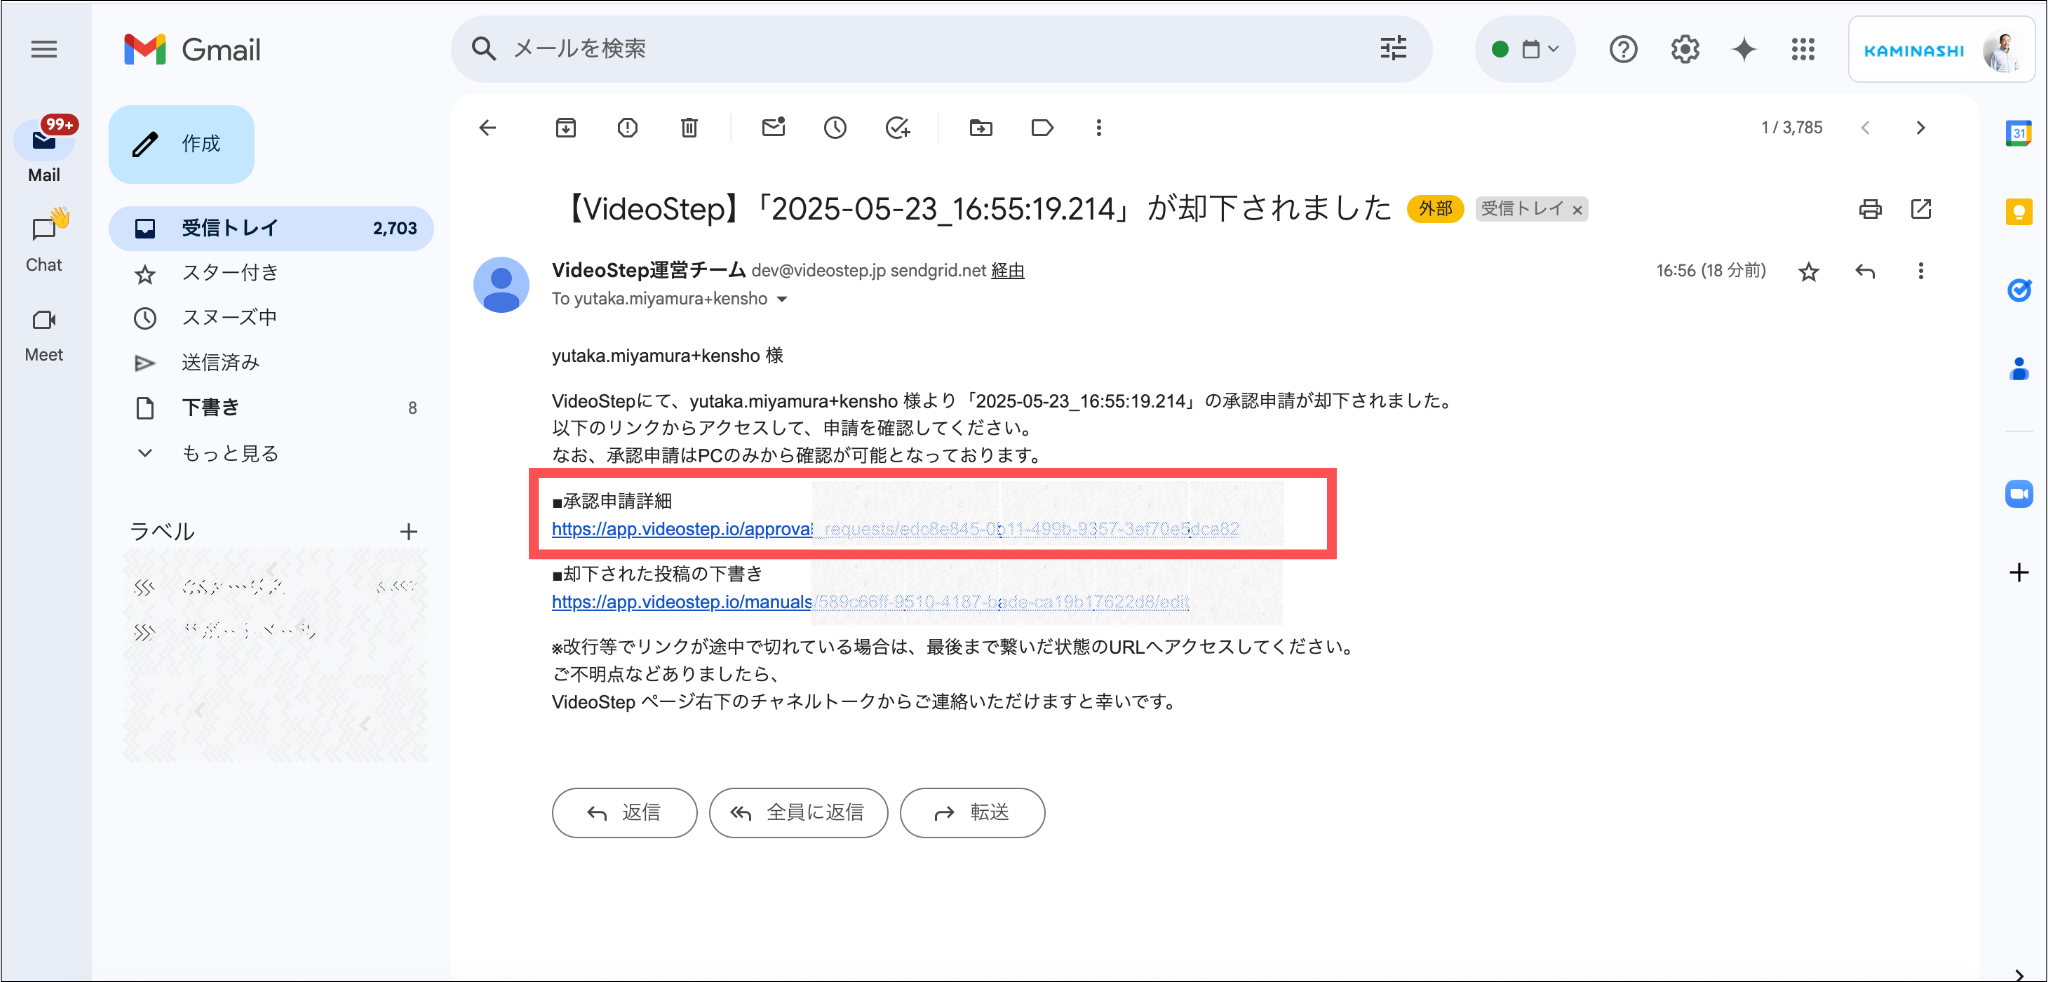Open the 受信トレイ inbox folder
The width and height of the screenshot is (2048, 982).
coord(271,228)
